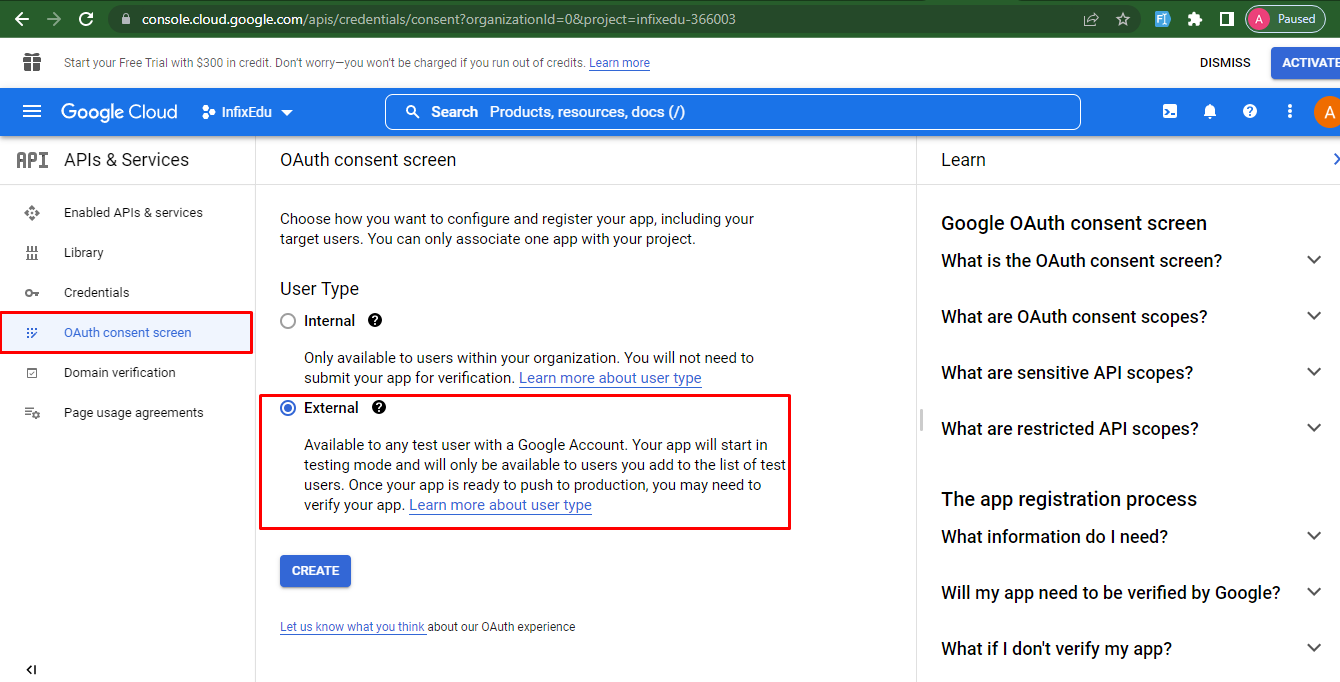Click the OAuth consent screen page heading
This screenshot has width=1340, height=682.
(368, 160)
